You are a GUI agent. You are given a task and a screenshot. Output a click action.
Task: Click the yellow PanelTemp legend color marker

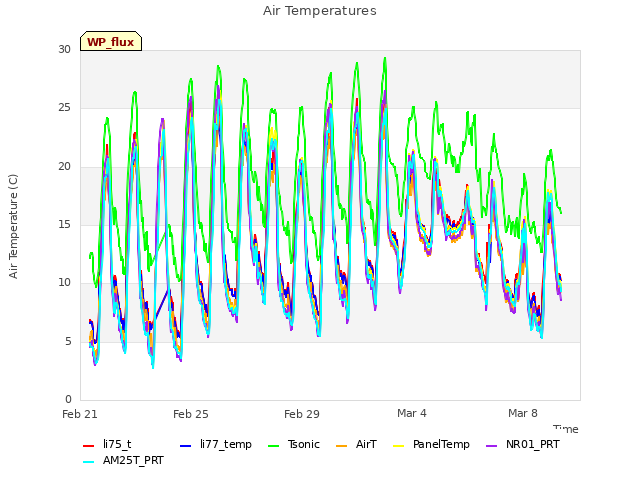tap(399, 446)
